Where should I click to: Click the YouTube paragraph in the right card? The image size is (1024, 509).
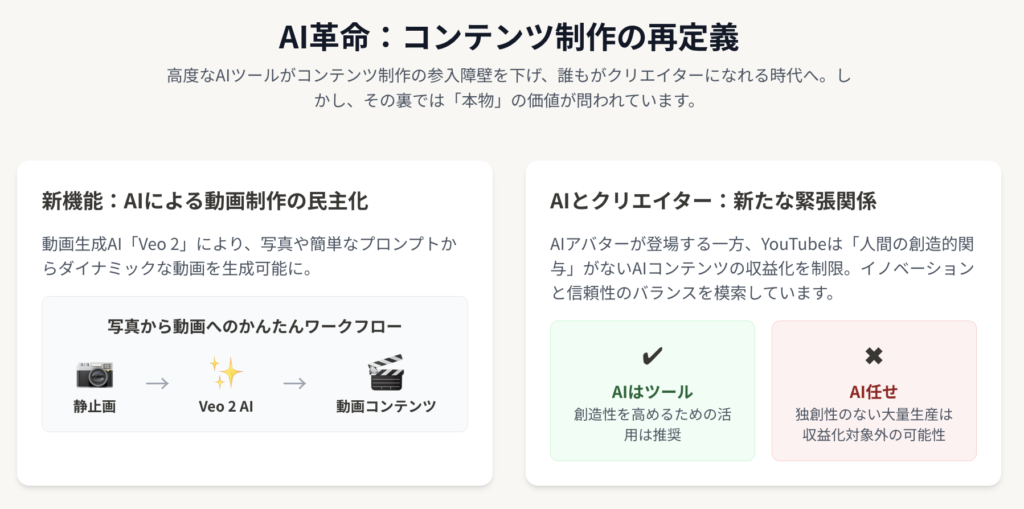(762, 269)
